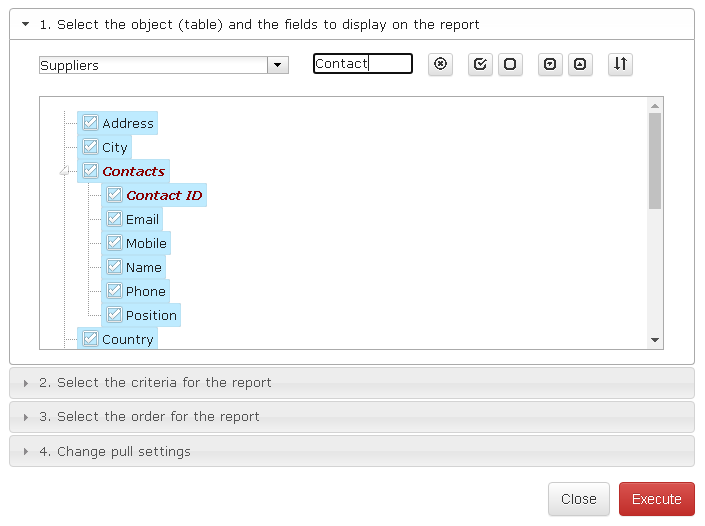Toggle the Contact ID checkbox
Screen dimensions: 705x526
click(114, 195)
